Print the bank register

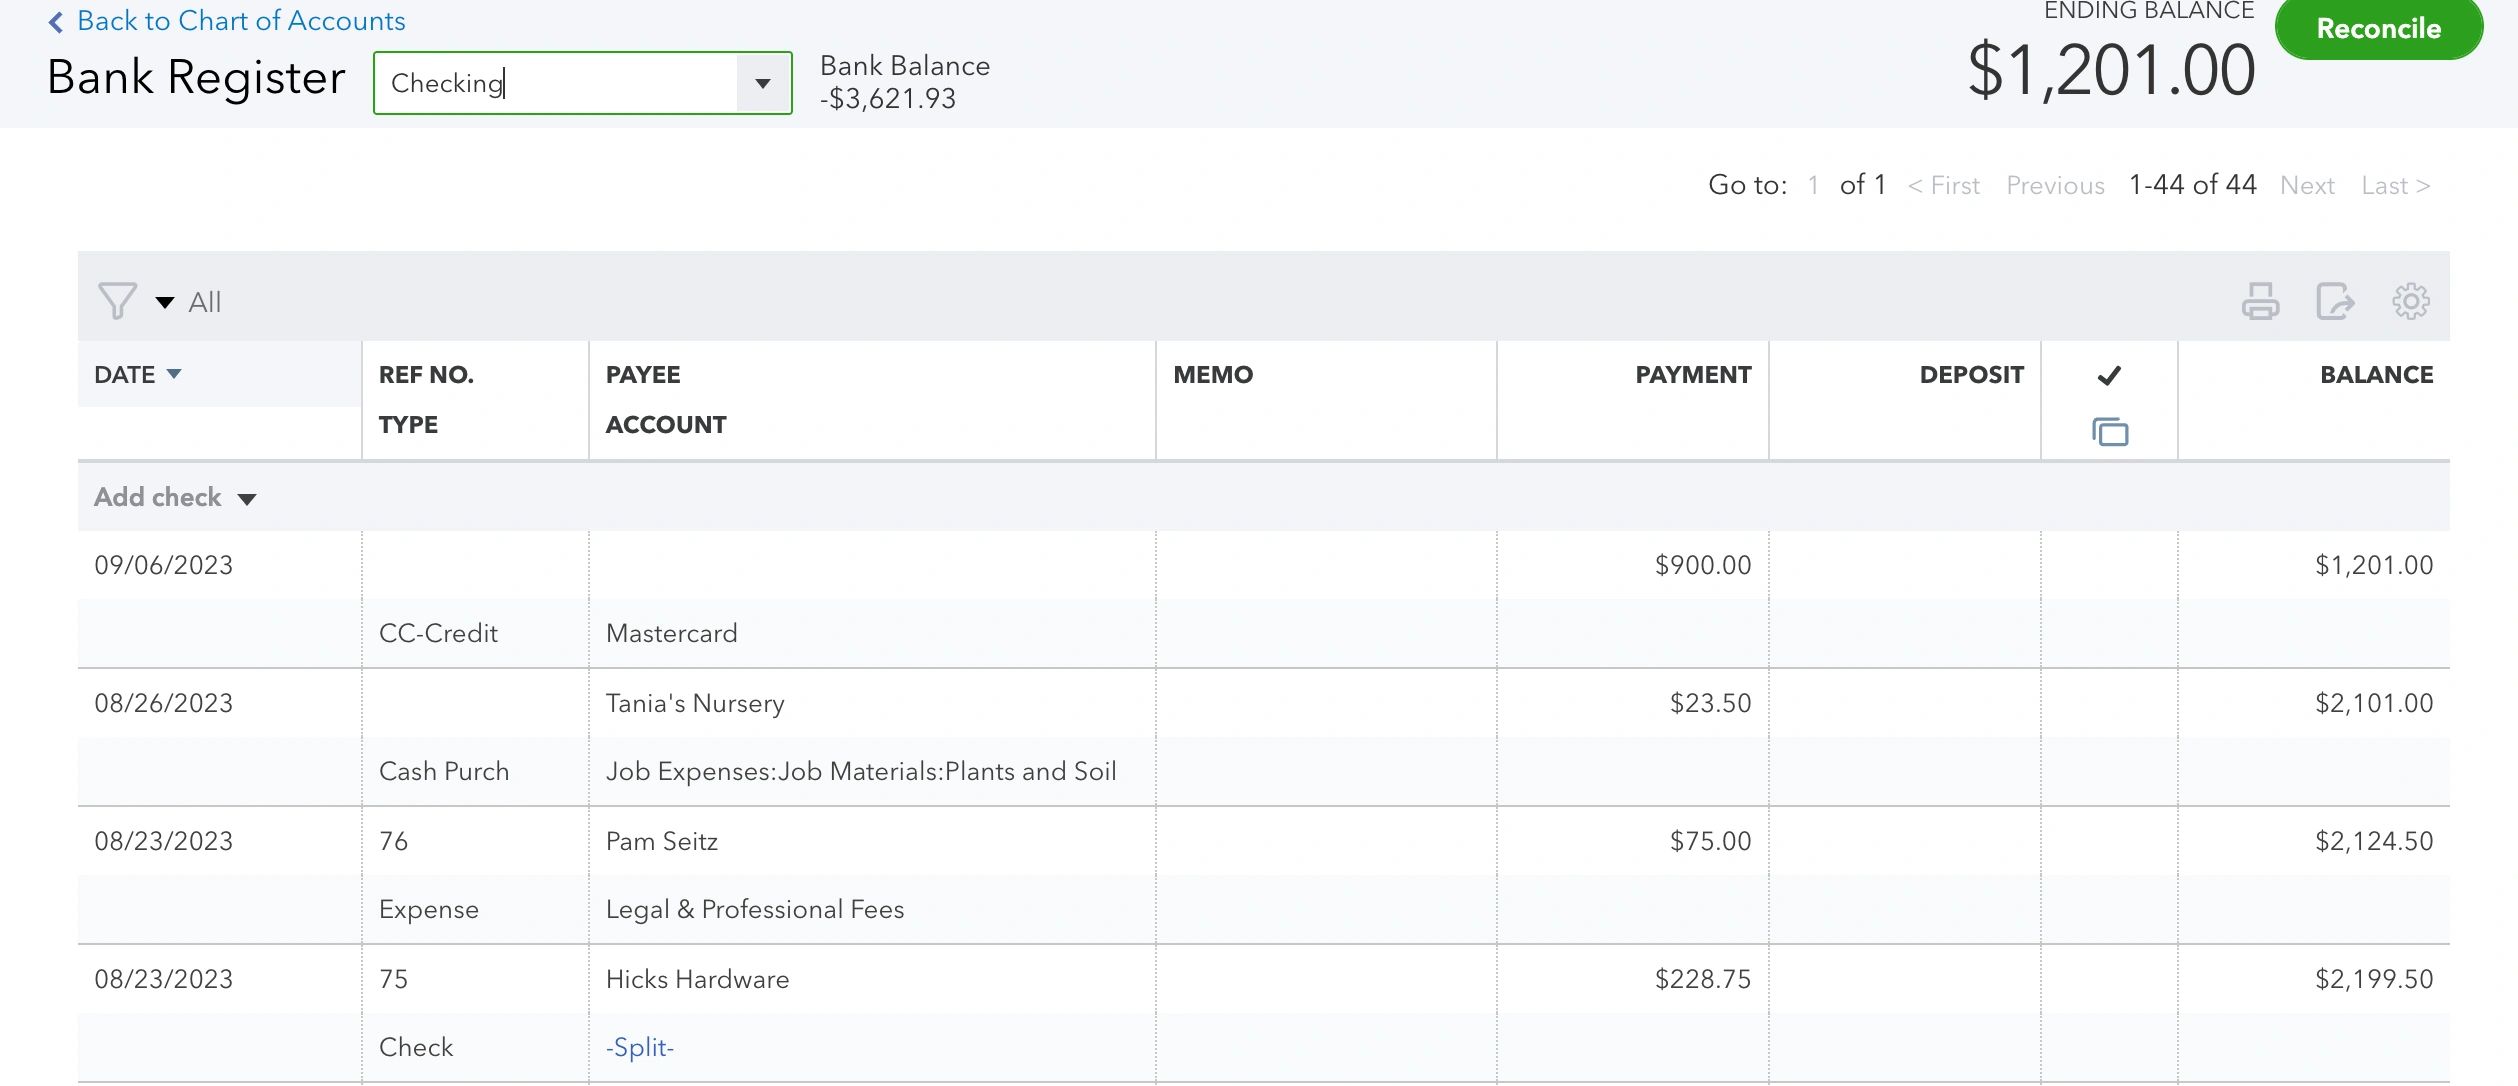2262,300
